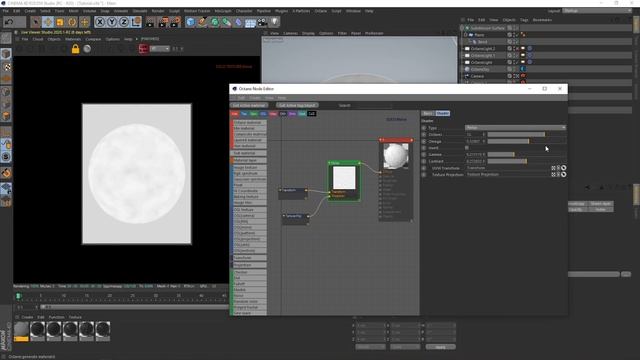Expand the UVW Transform parameter row
This screenshot has width=640, height=360.
coord(424,168)
